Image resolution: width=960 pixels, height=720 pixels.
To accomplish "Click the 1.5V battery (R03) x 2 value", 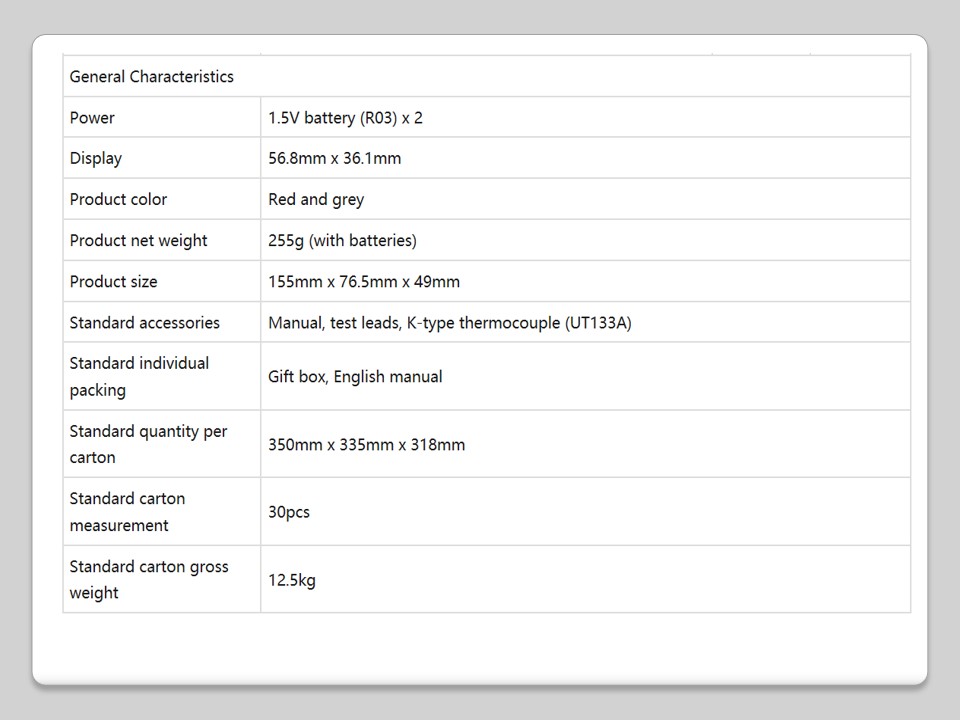I will click(x=345, y=118).
